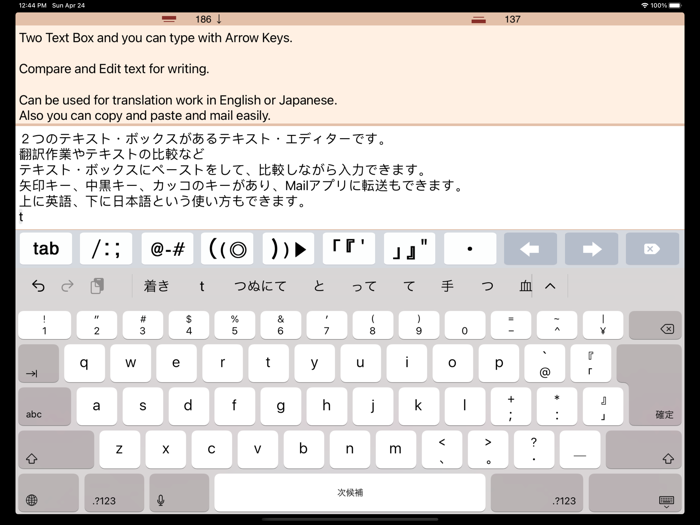Tap the right arrow cursor key

pos(591,249)
